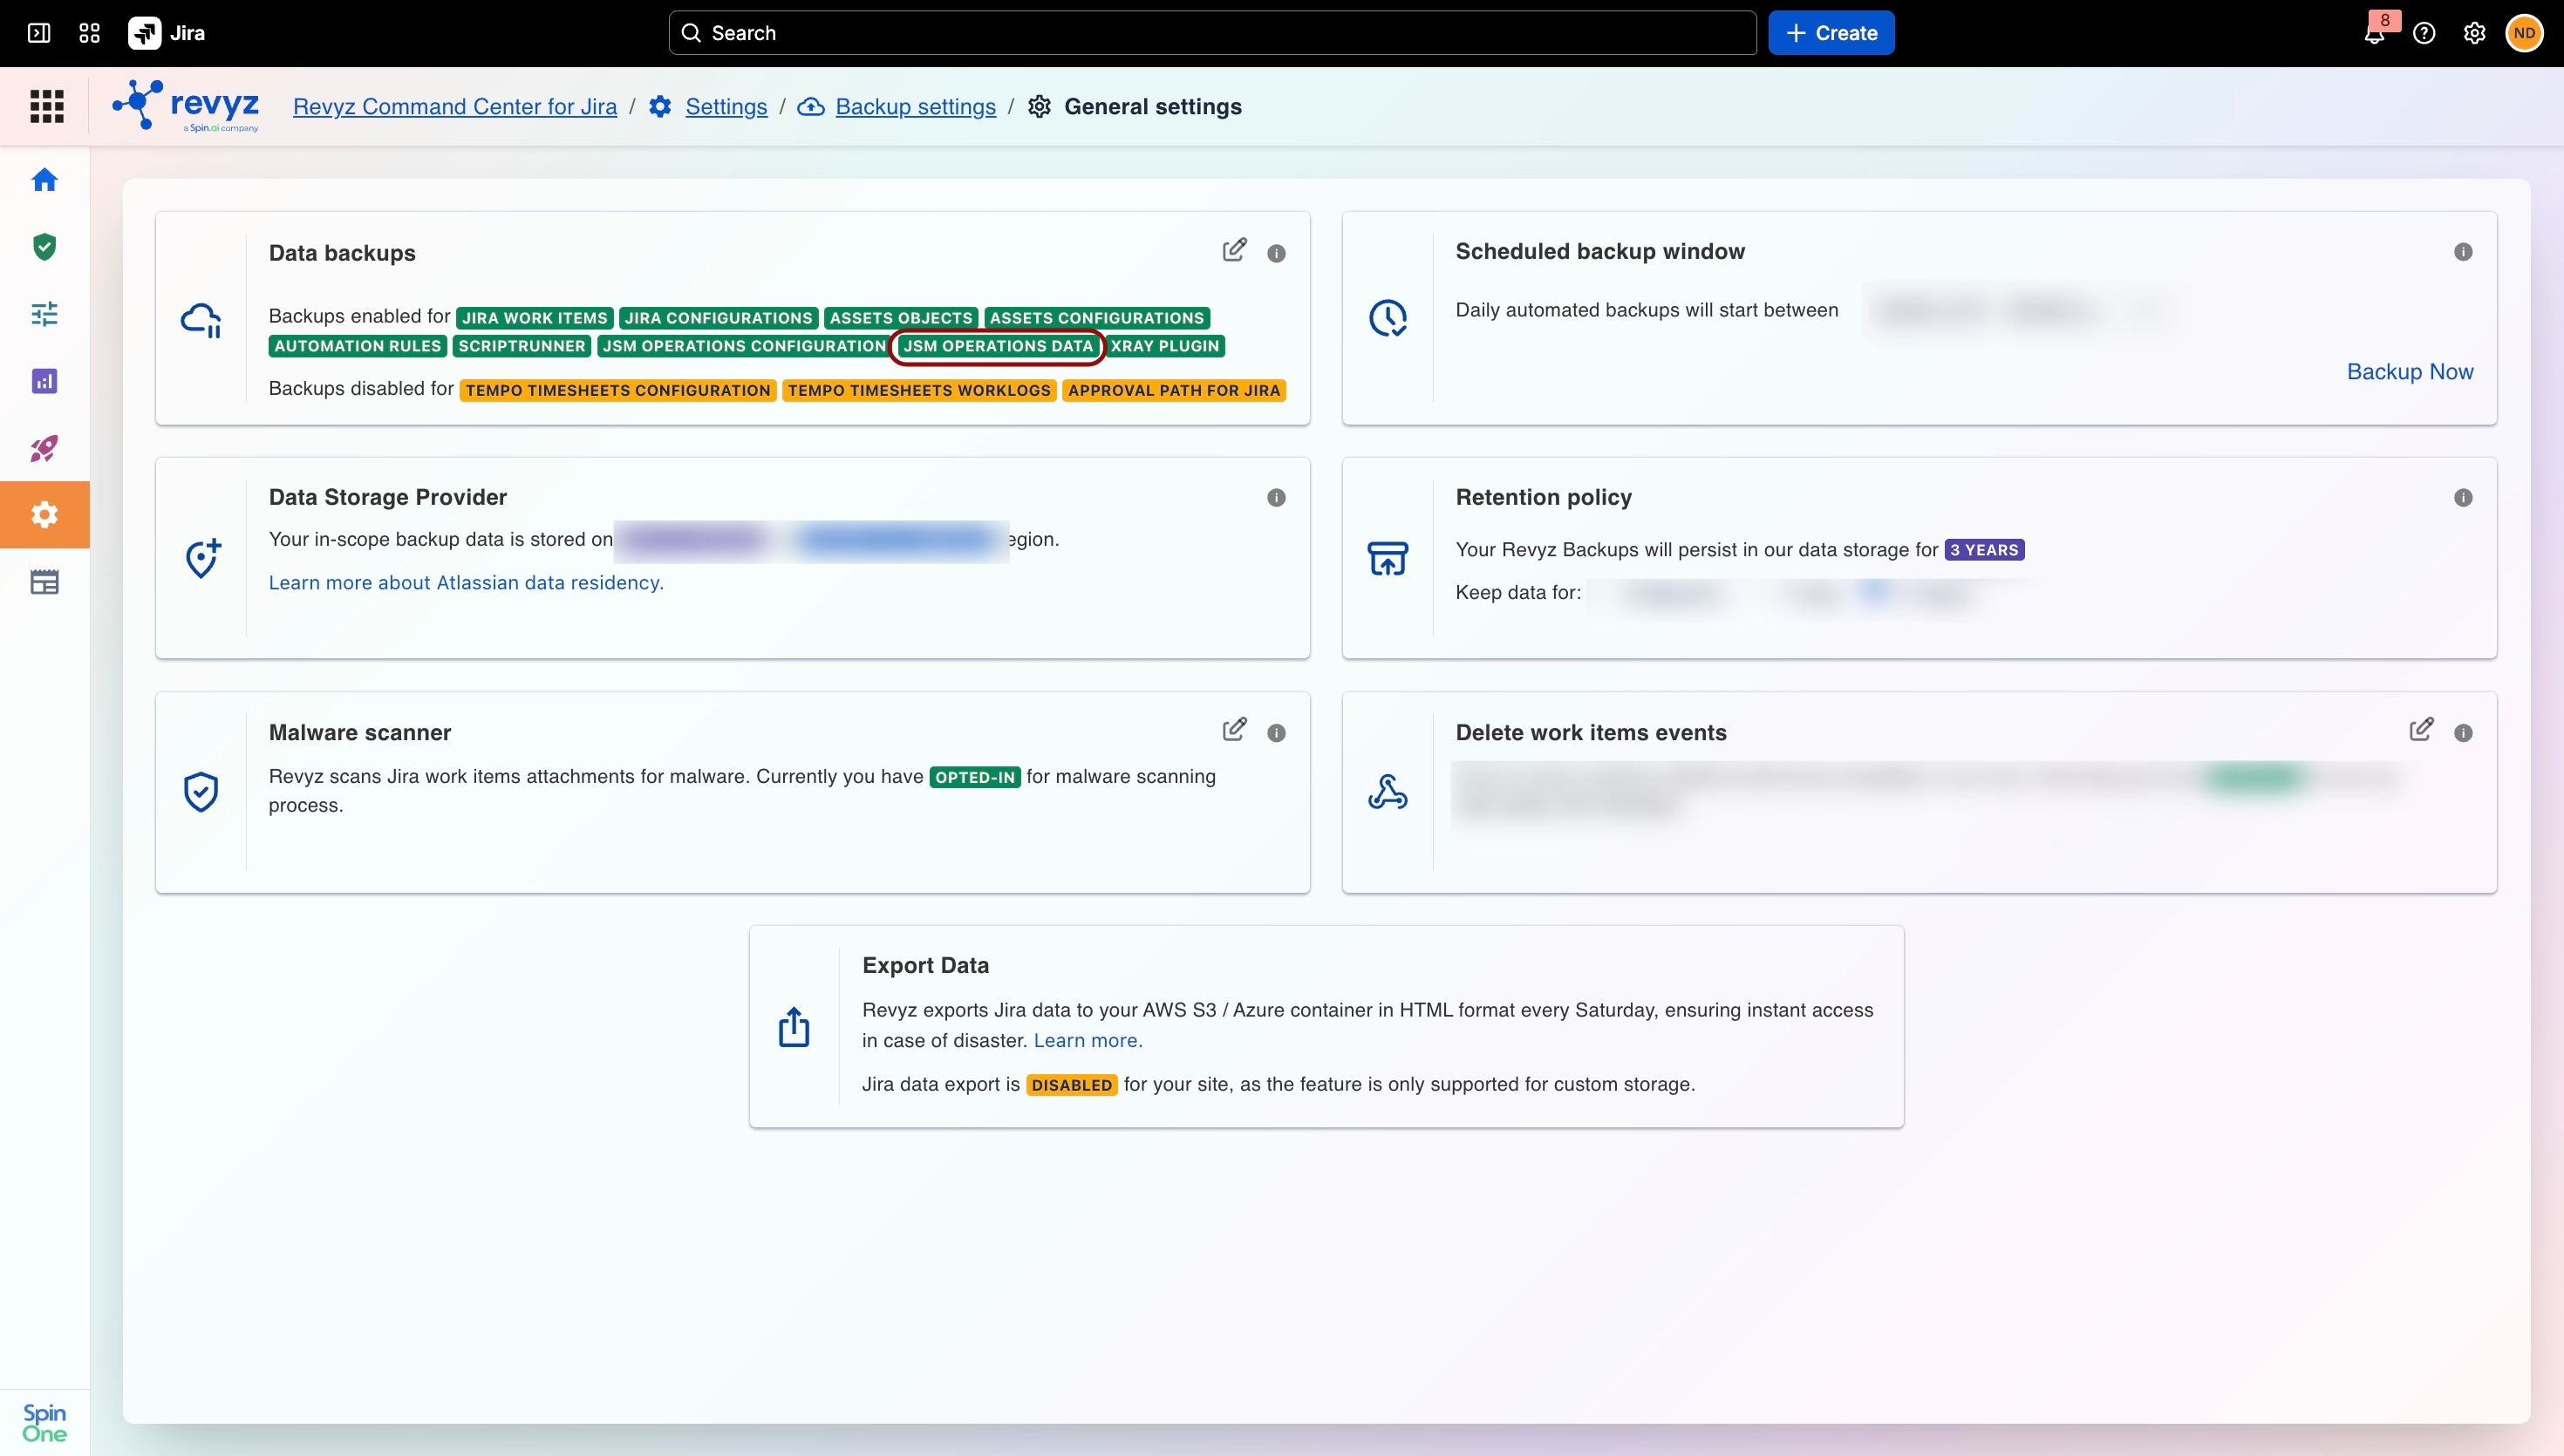
Task: Click the Backup Now link
Action: click(2410, 371)
